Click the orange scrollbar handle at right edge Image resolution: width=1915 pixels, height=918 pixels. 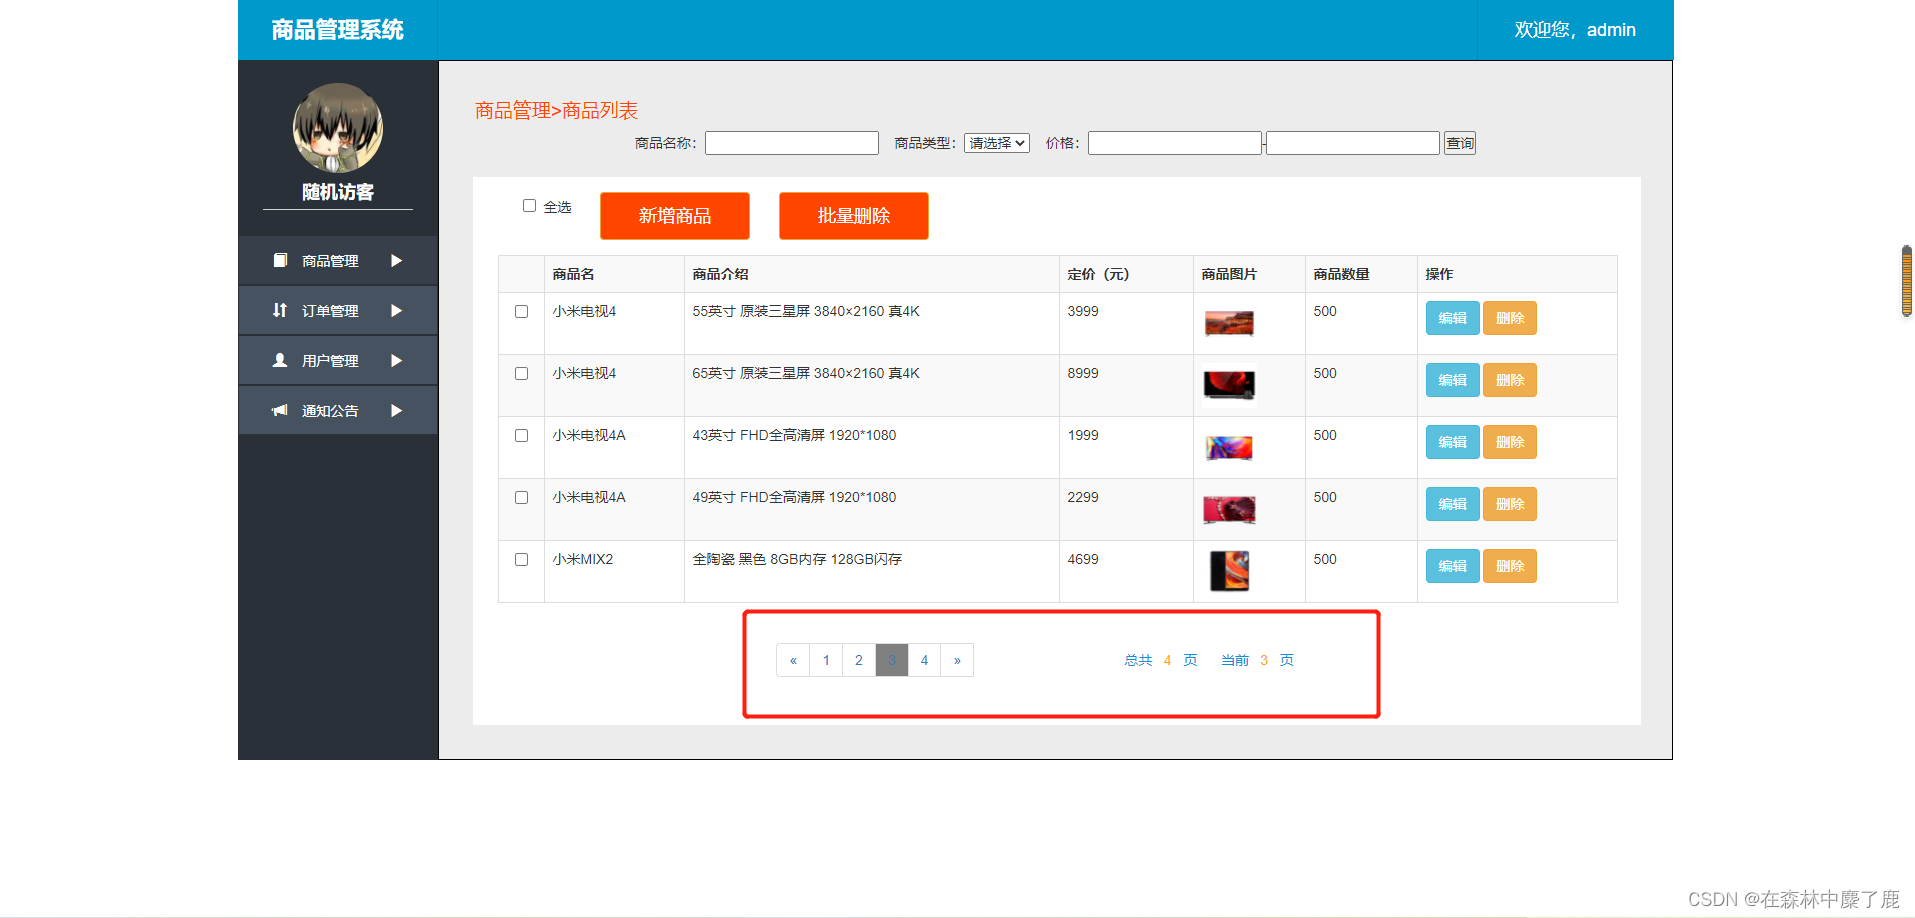coord(1907,281)
